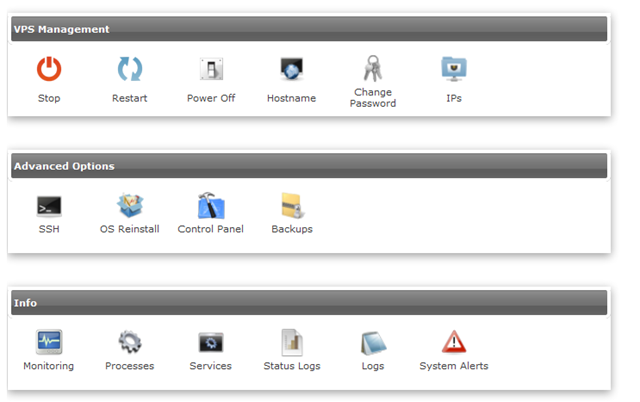Click the red Stop power icon
Image resolution: width=640 pixels, height=402 pixels.
tap(49, 69)
